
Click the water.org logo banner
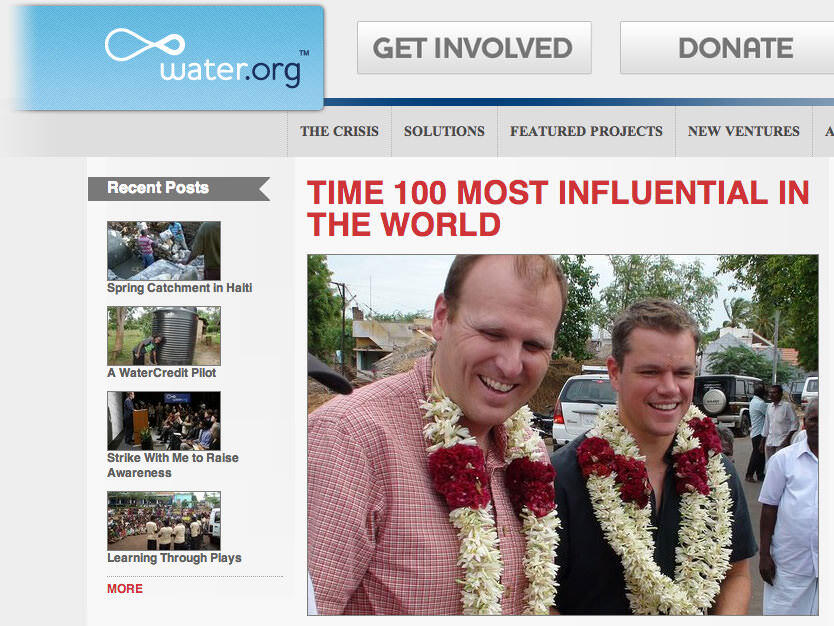[170, 57]
